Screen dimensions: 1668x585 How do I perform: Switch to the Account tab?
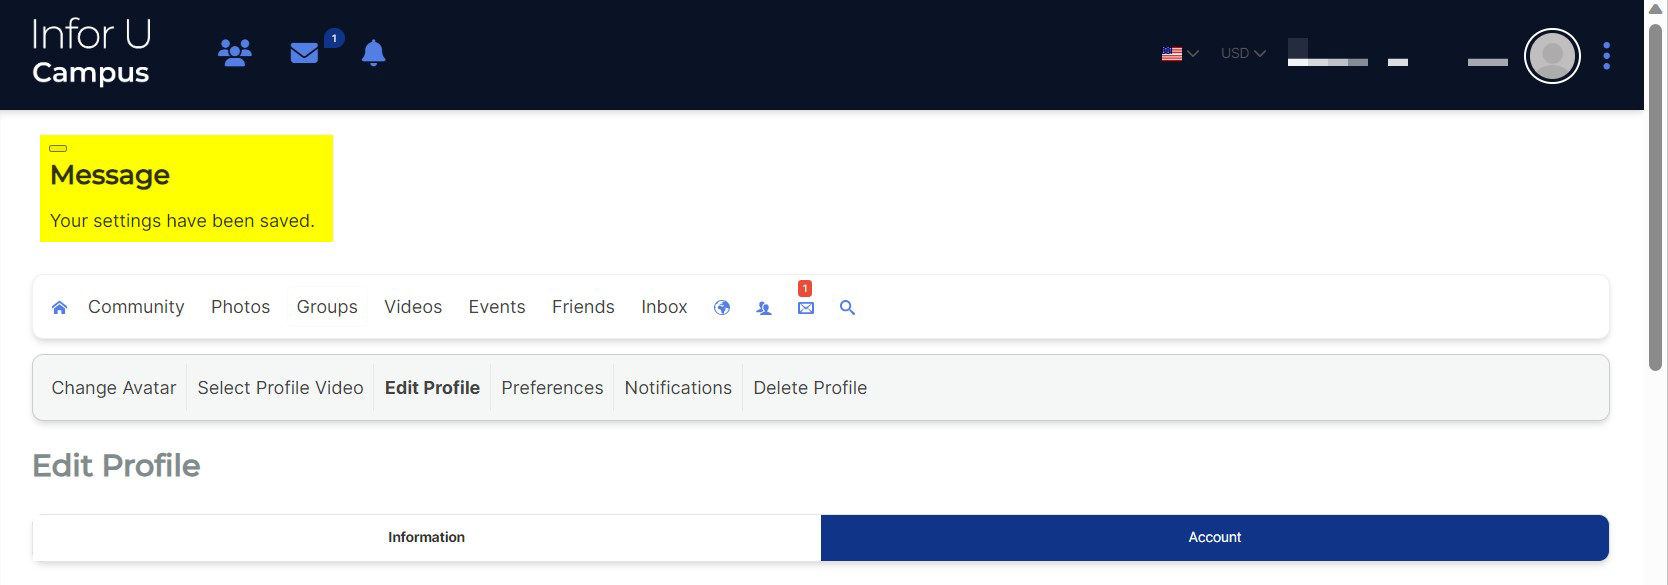[x=1214, y=538]
